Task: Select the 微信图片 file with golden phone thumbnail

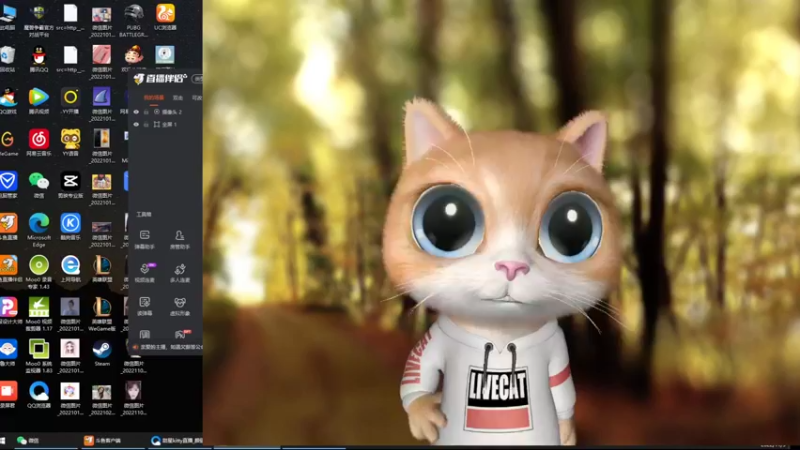Action: [x=102, y=146]
